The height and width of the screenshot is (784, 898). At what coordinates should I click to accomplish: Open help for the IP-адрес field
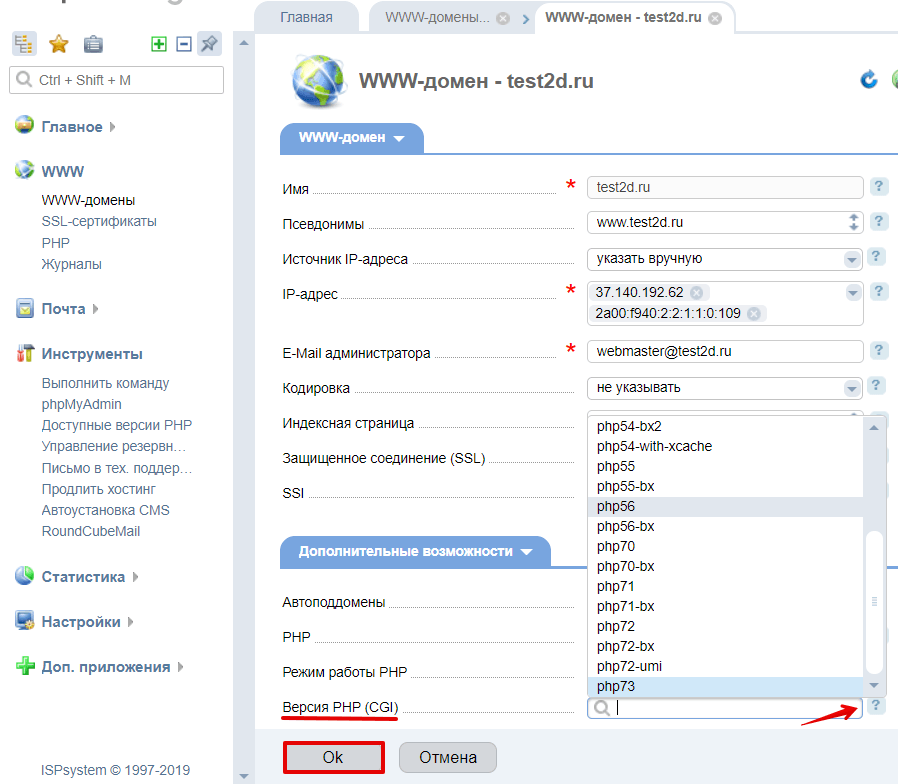click(879, 291)
